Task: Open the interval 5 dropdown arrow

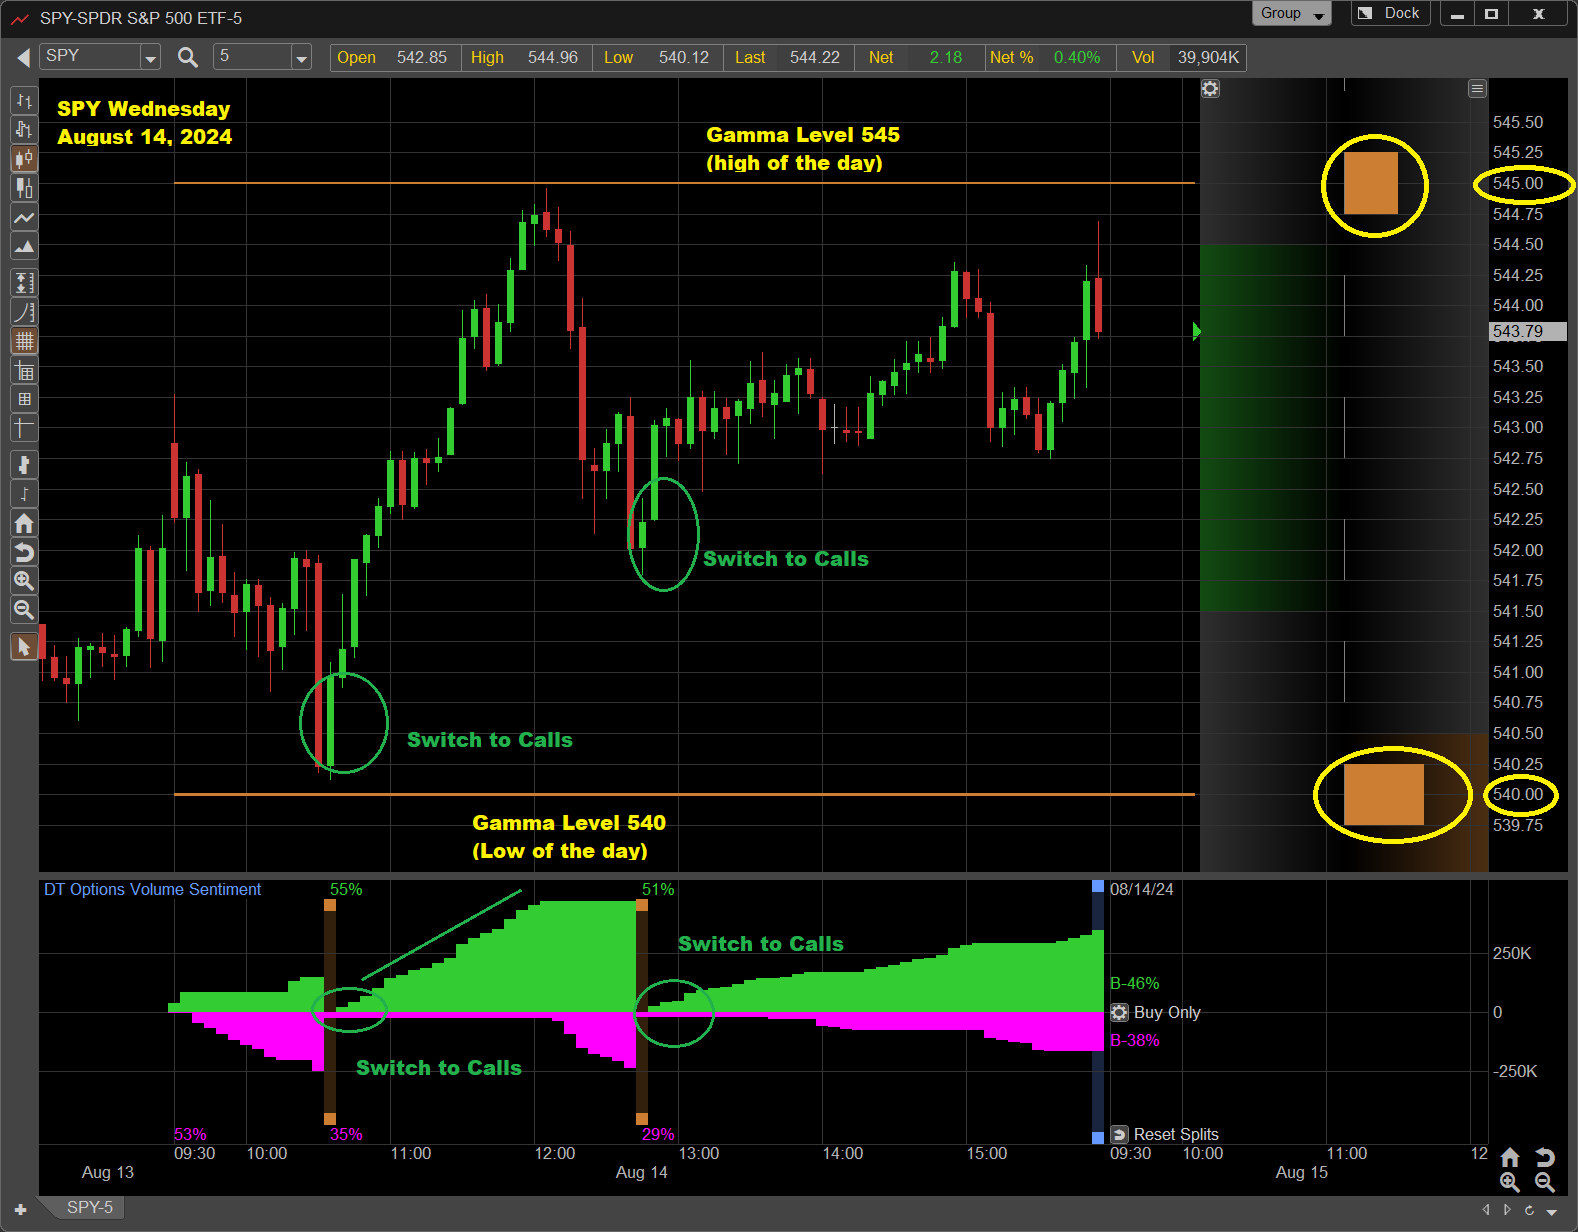Action: click(x=301, y=58)
